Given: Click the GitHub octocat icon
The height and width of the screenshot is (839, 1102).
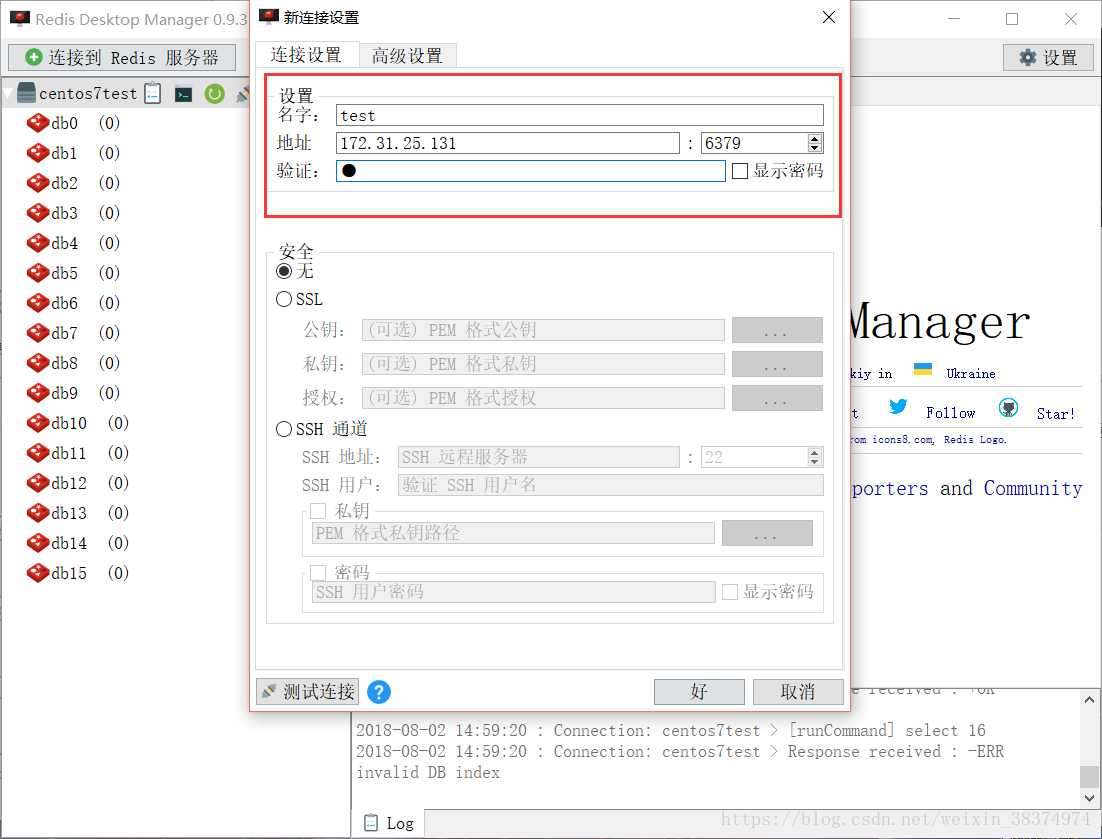Looking at the screenshot, I should (1009, 407).
